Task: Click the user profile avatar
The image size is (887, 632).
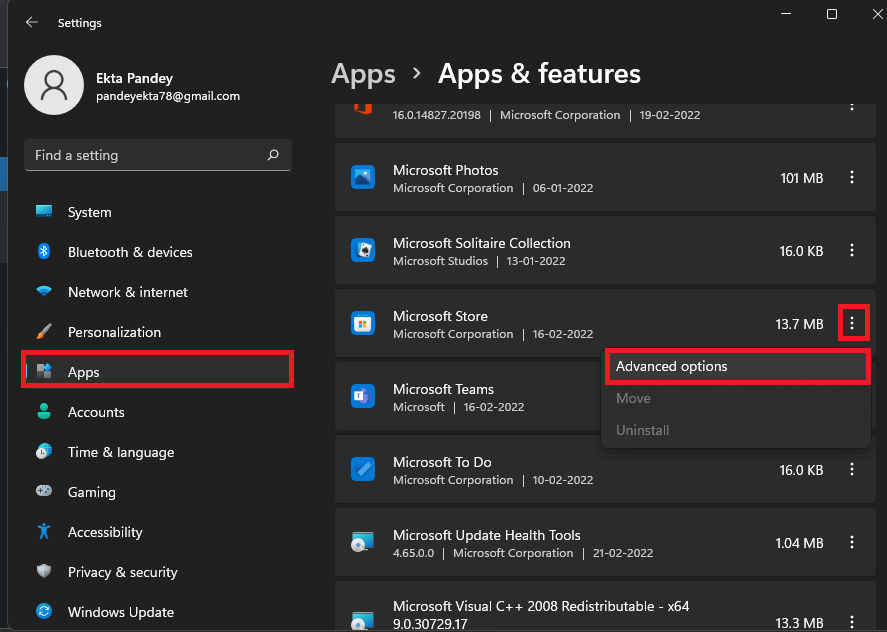Action: 53,86
